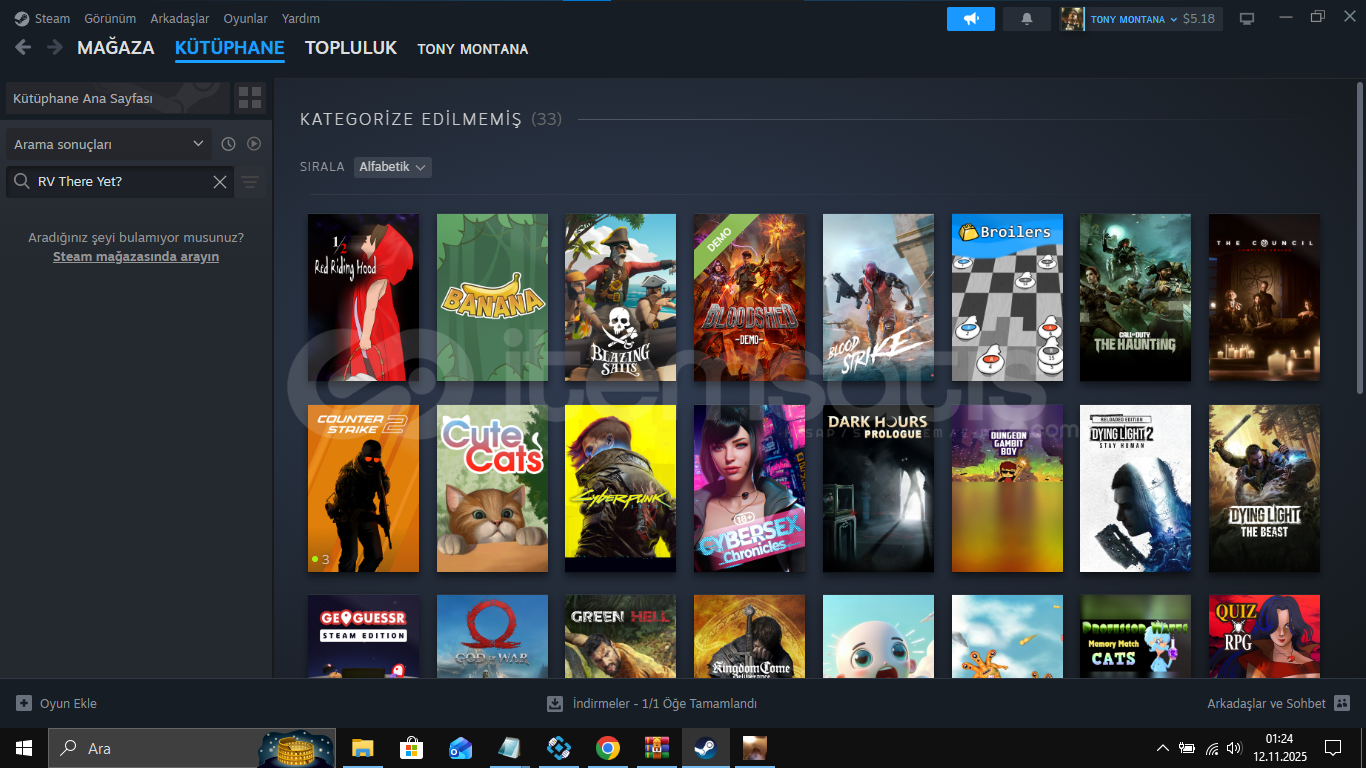Open Outlook from the taskbar
1366x768 pixels.
click(x=460, y=748)
